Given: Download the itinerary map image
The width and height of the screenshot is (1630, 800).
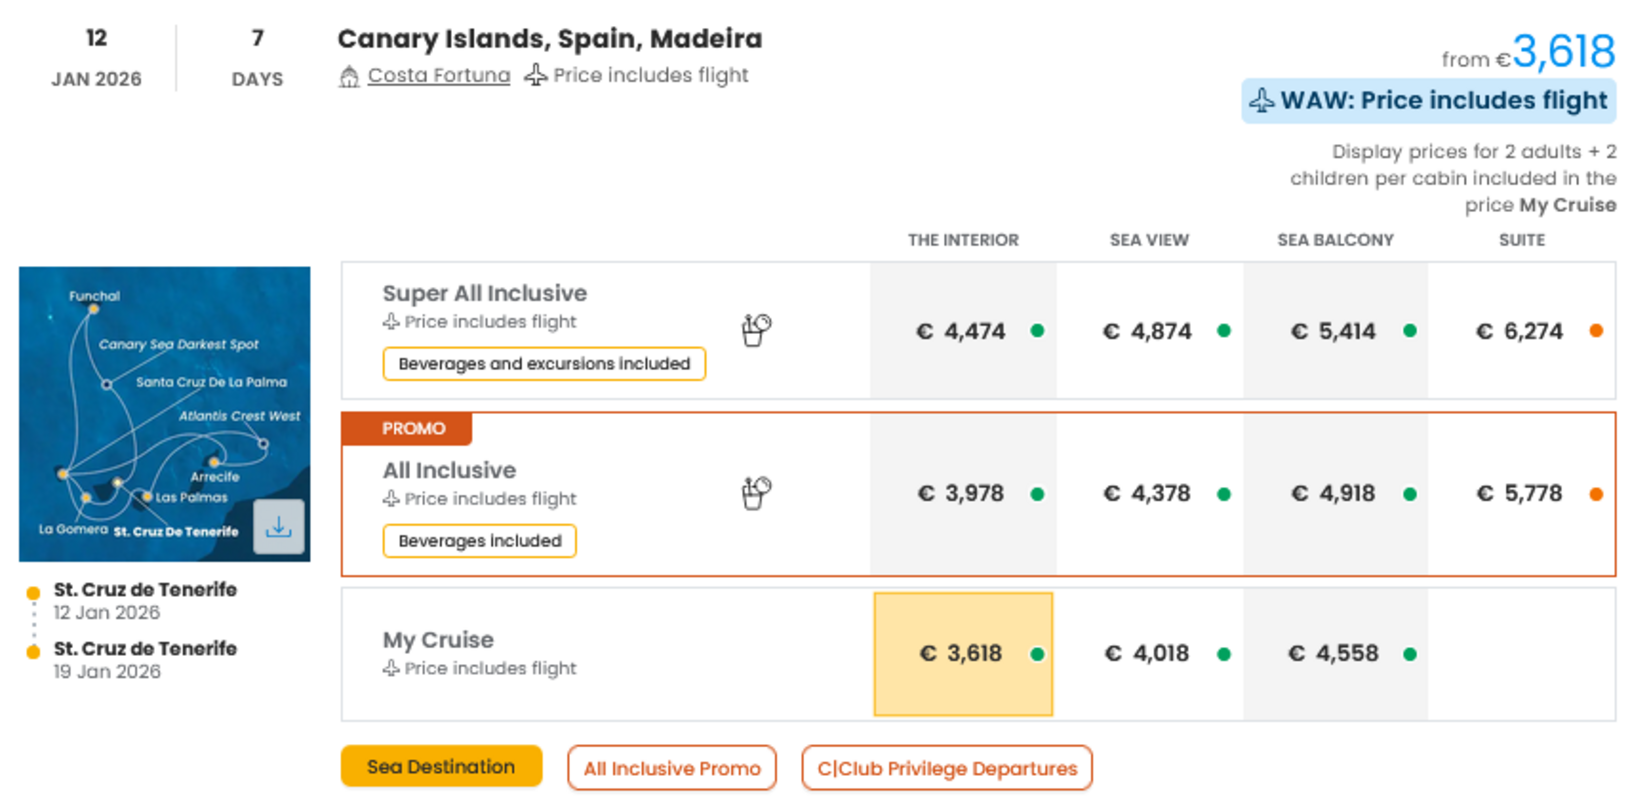Looking at the screenshot, I should (x=279, y=526).
